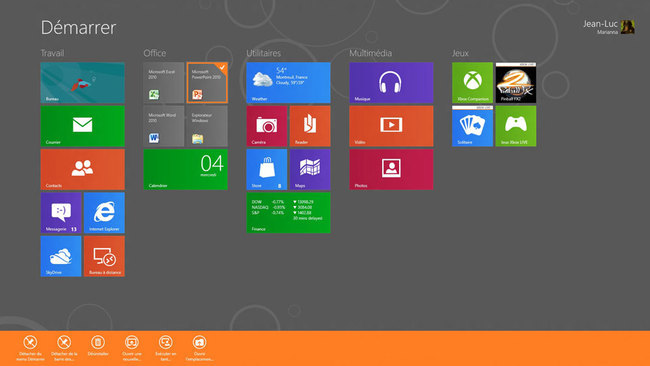650x366 pixels.
Task: Open the Xbox Companion tile
Action: [472, 82]
